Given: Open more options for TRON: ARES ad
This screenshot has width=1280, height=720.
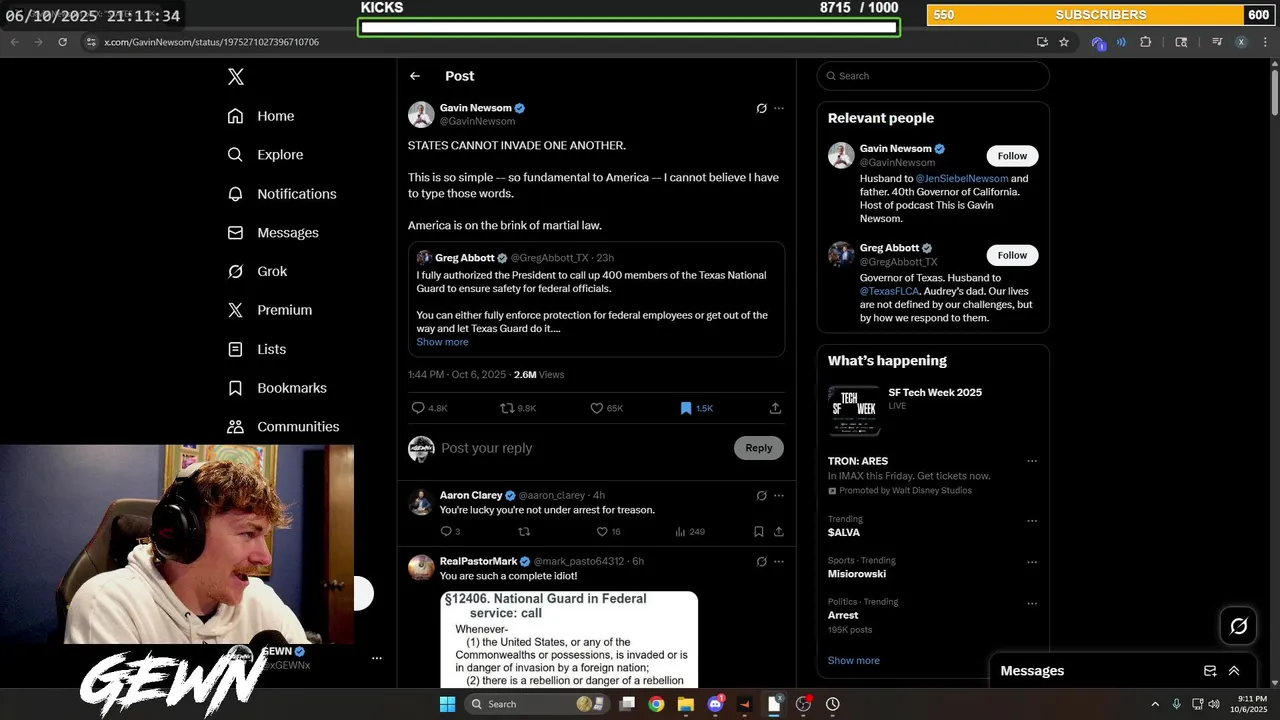Looking at the screenshot, I should [x=1032, y=461].
